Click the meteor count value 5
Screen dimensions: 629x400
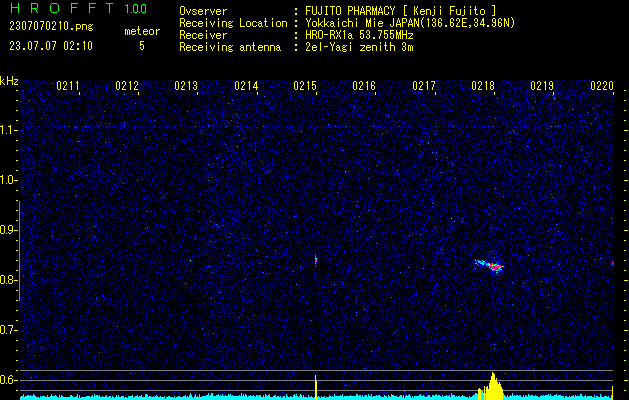point(141,46)
